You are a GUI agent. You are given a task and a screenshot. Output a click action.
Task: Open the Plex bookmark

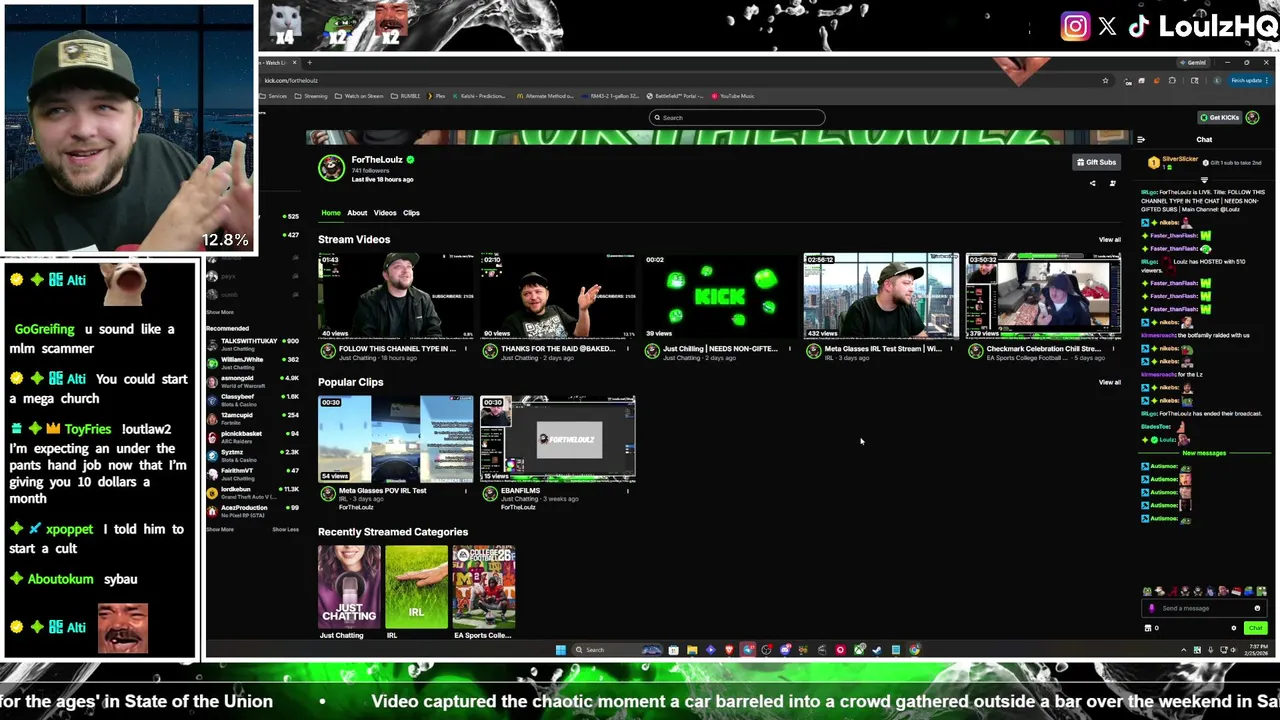[437, 96]
